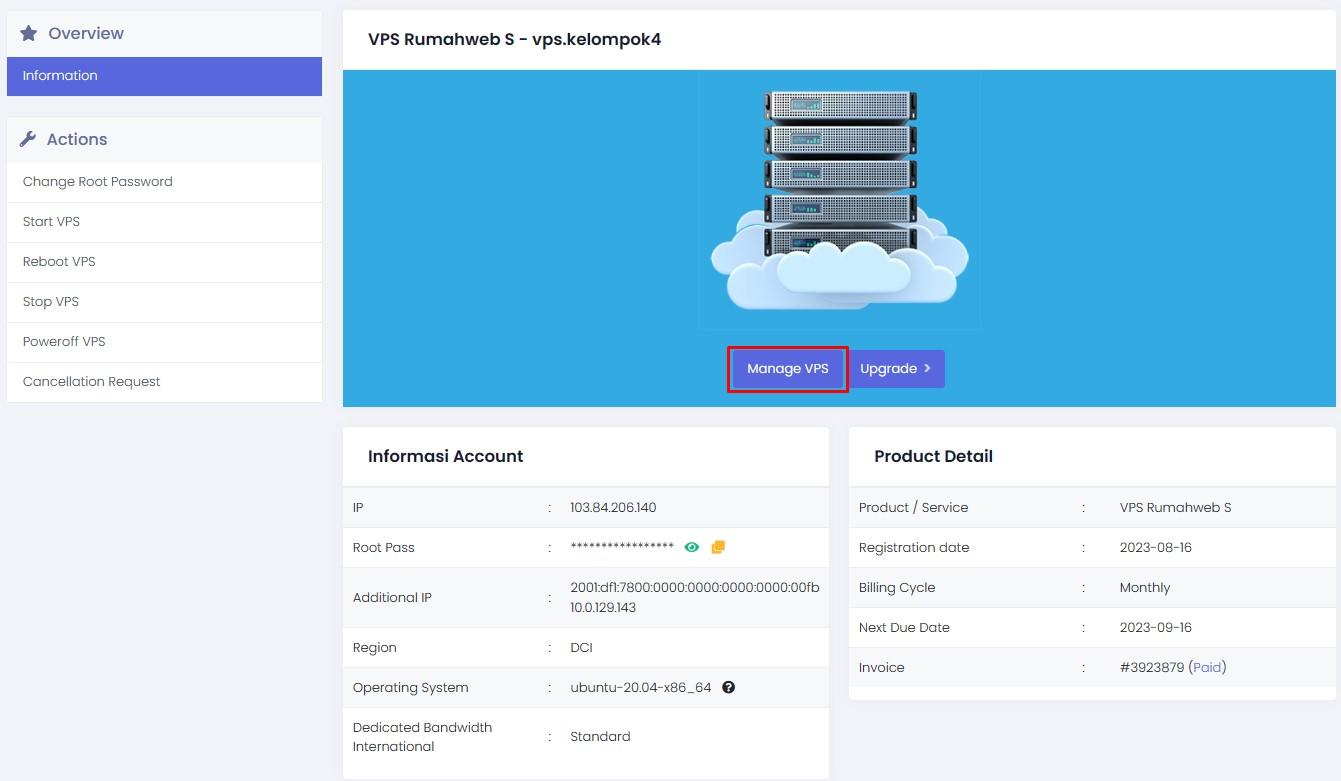Open the Information sidebar item
The width and height of the screenshot is (1341, 781).
pyautogui.click(x=164, y=76)
